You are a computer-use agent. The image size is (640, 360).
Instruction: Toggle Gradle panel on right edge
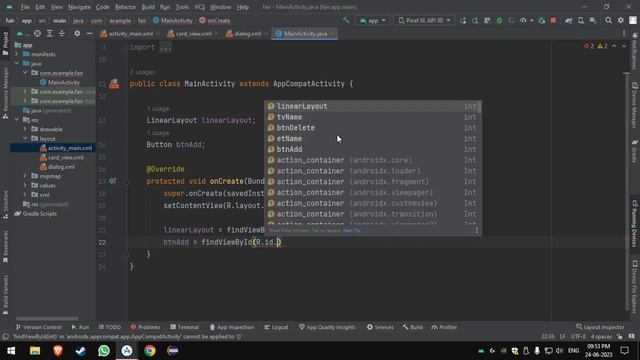(635, 151)
